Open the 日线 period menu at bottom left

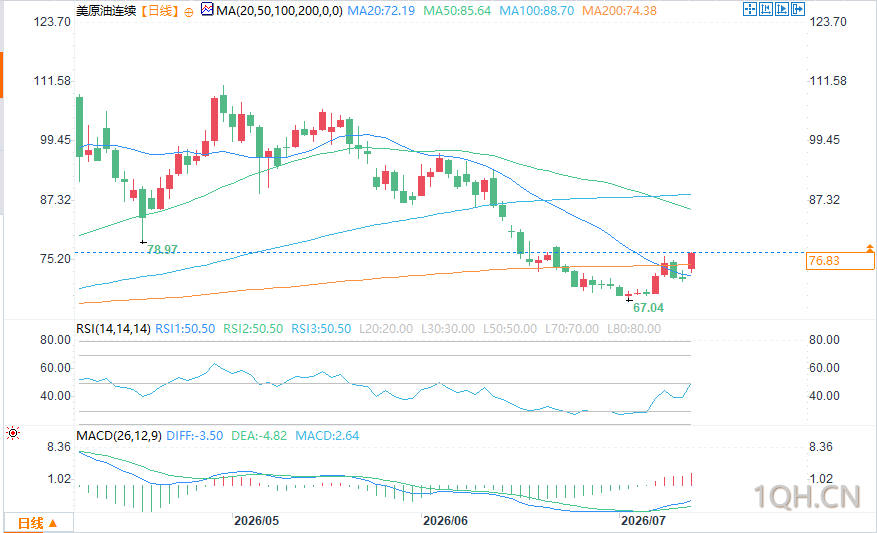coord(38,523)
